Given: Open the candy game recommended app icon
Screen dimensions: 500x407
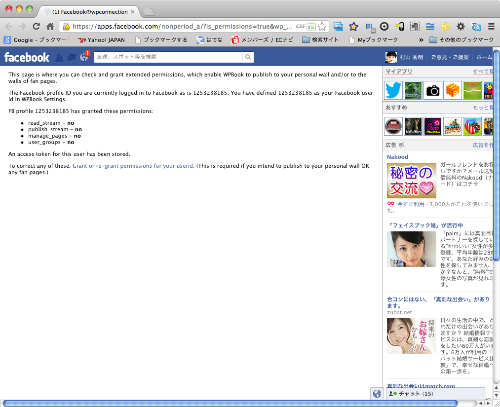Looking at the screenshot, I should coord(472,126).
